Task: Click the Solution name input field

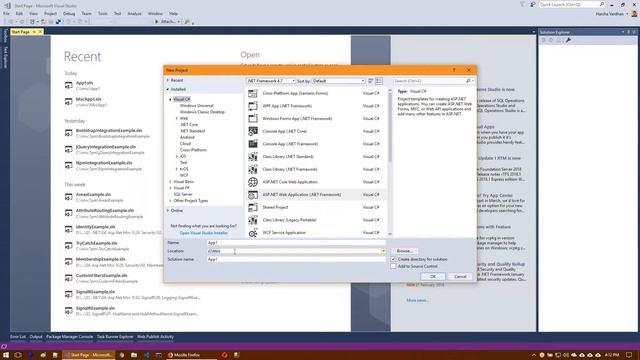Action: tap(296, 259)
